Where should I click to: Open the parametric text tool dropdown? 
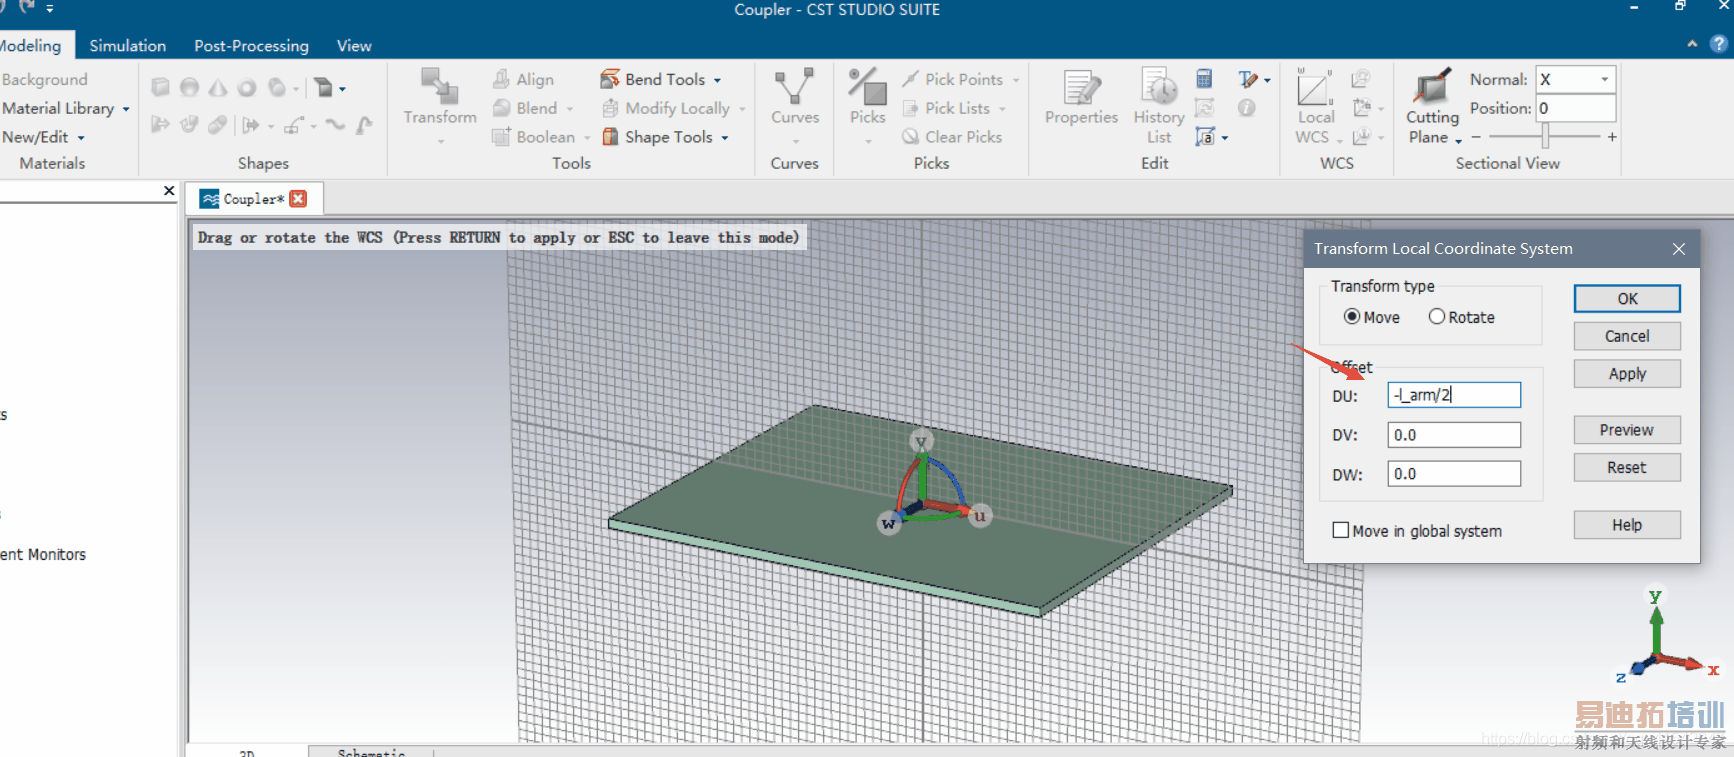tap(1268, 80)
